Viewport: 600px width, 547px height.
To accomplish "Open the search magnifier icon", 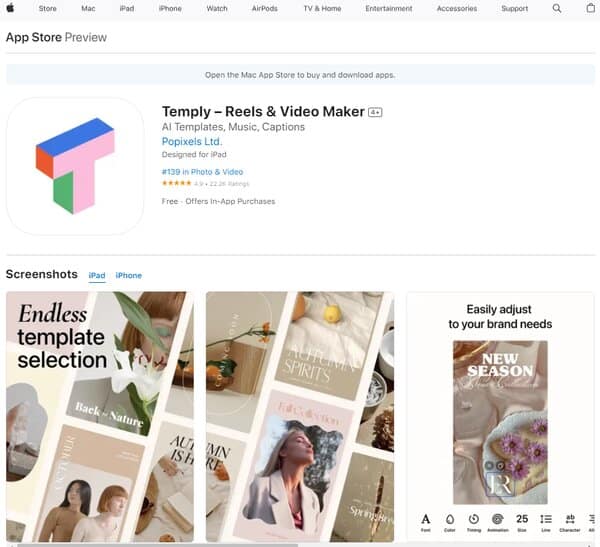I will pos(557,8).
